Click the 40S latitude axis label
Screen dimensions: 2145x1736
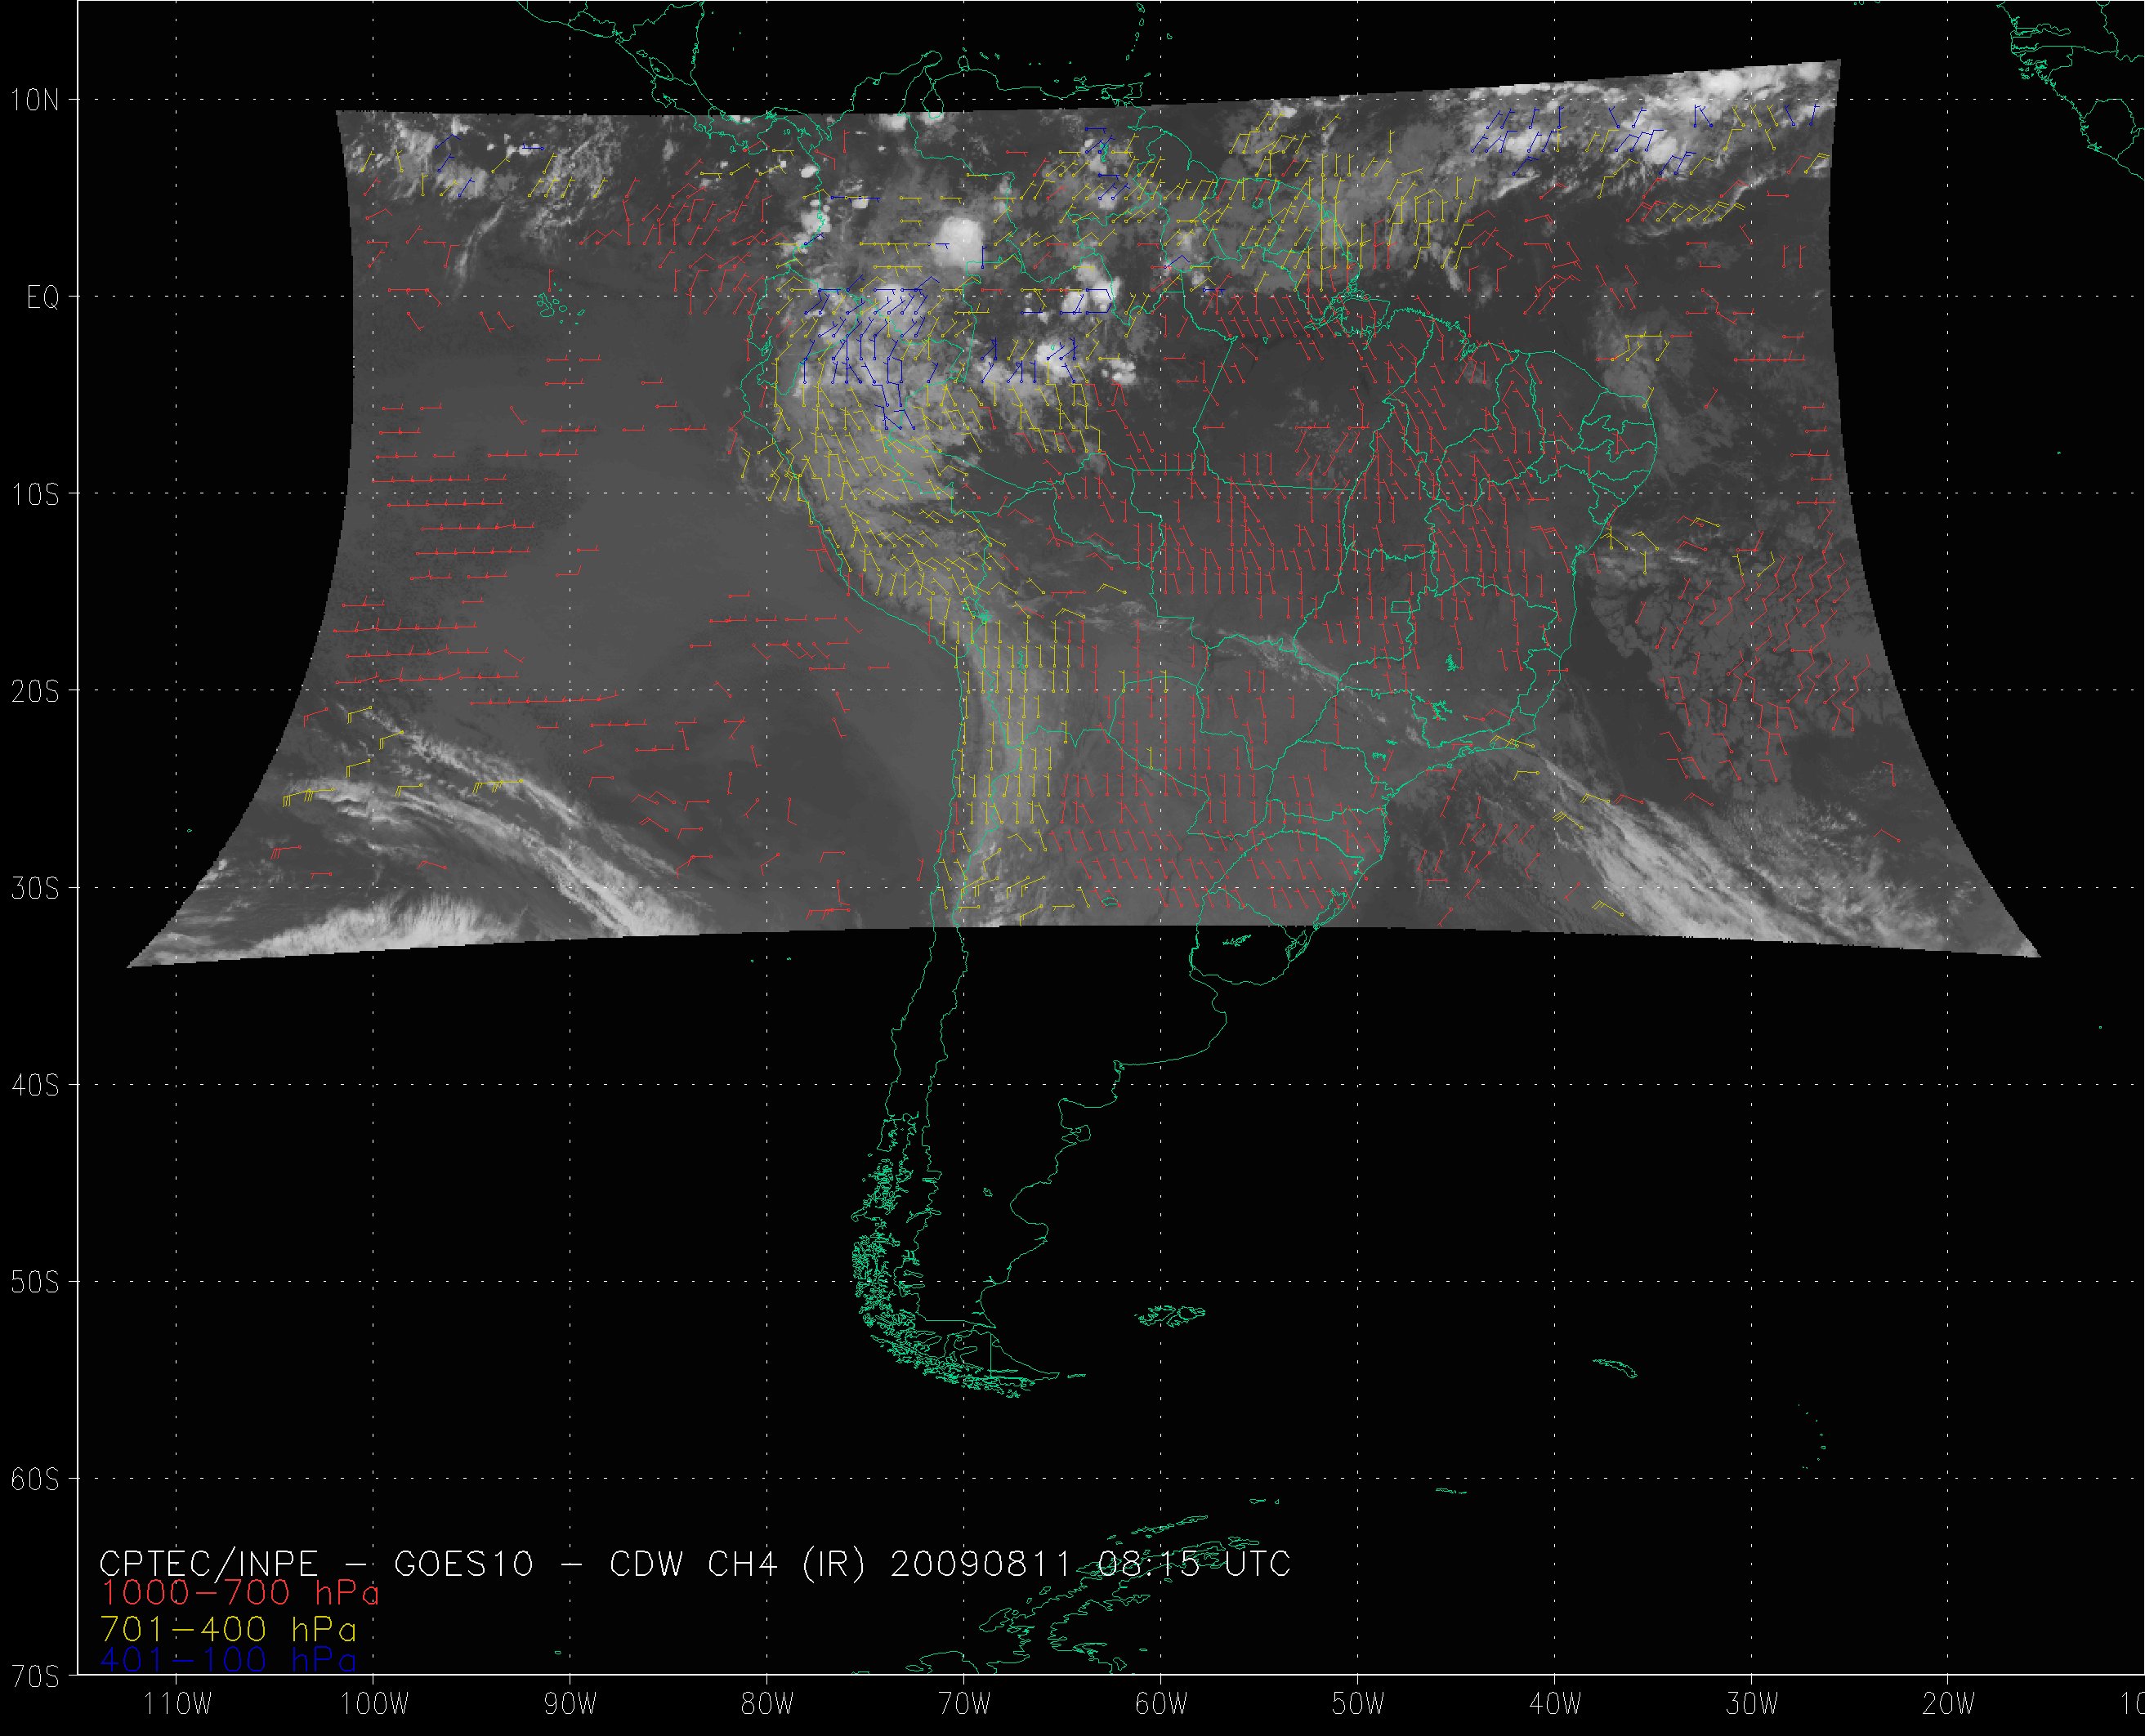(x=35, y=1085)
